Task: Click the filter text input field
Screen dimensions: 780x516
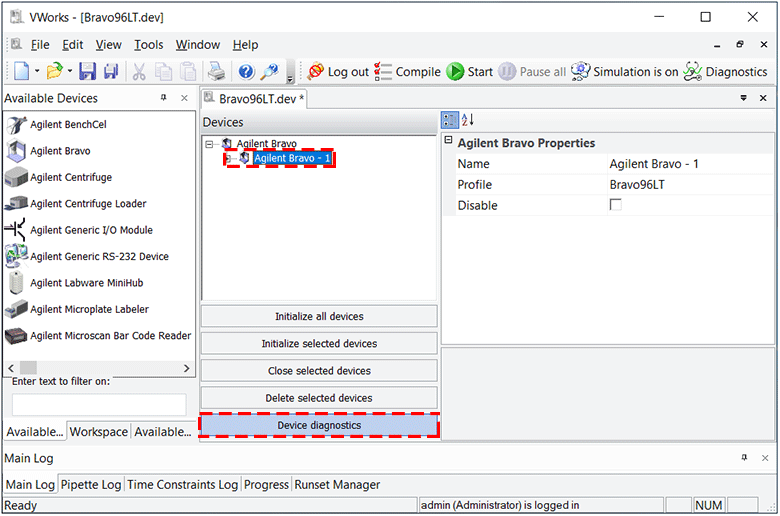Action: click(x=99, y=405)
